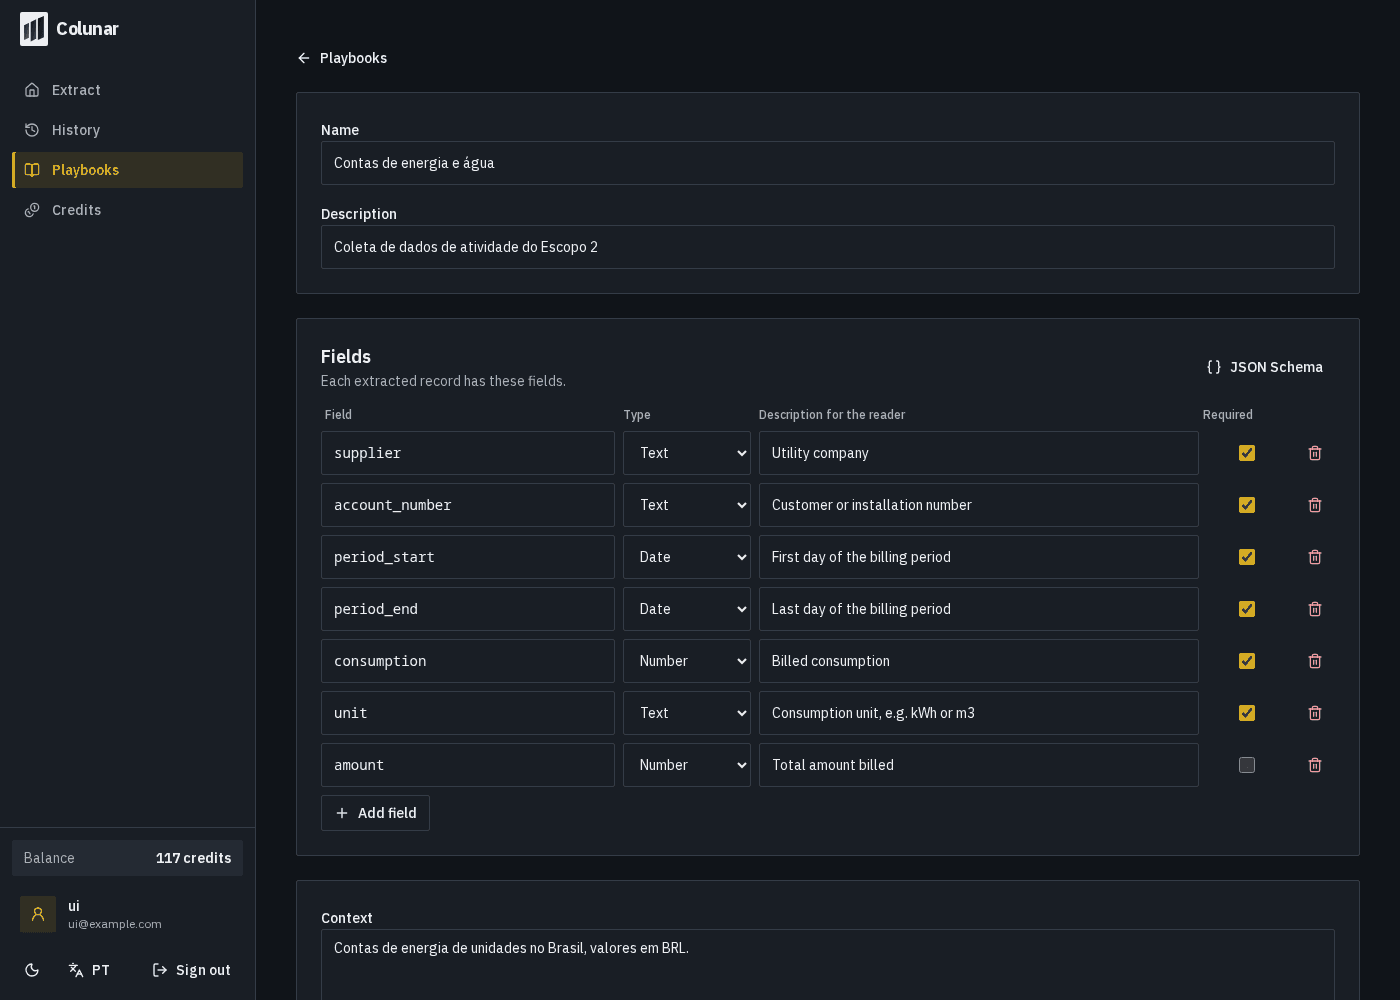Viewport: 1400px width, 1000px height.
Task: Uncheck Required for consumption
Action: [1247, 661]
